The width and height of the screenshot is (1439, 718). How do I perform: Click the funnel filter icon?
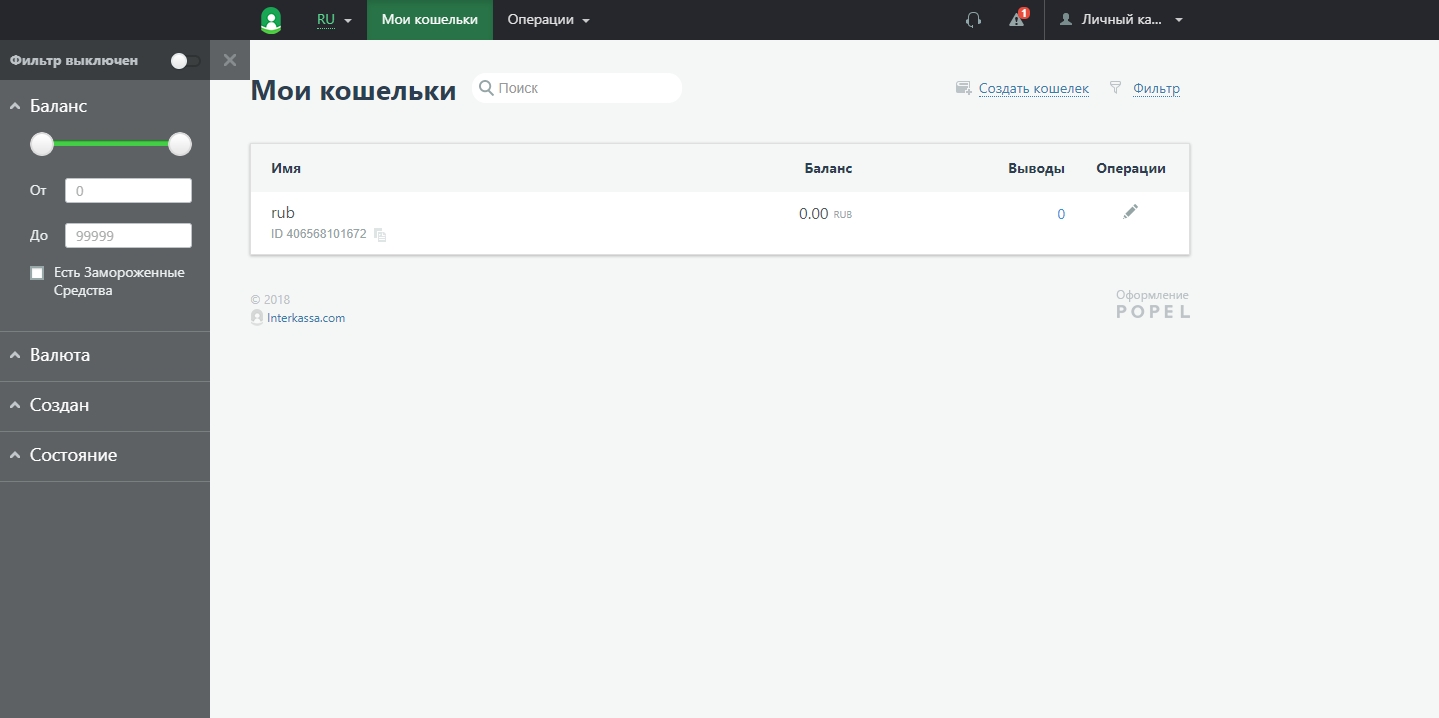tap(1115, 88)
